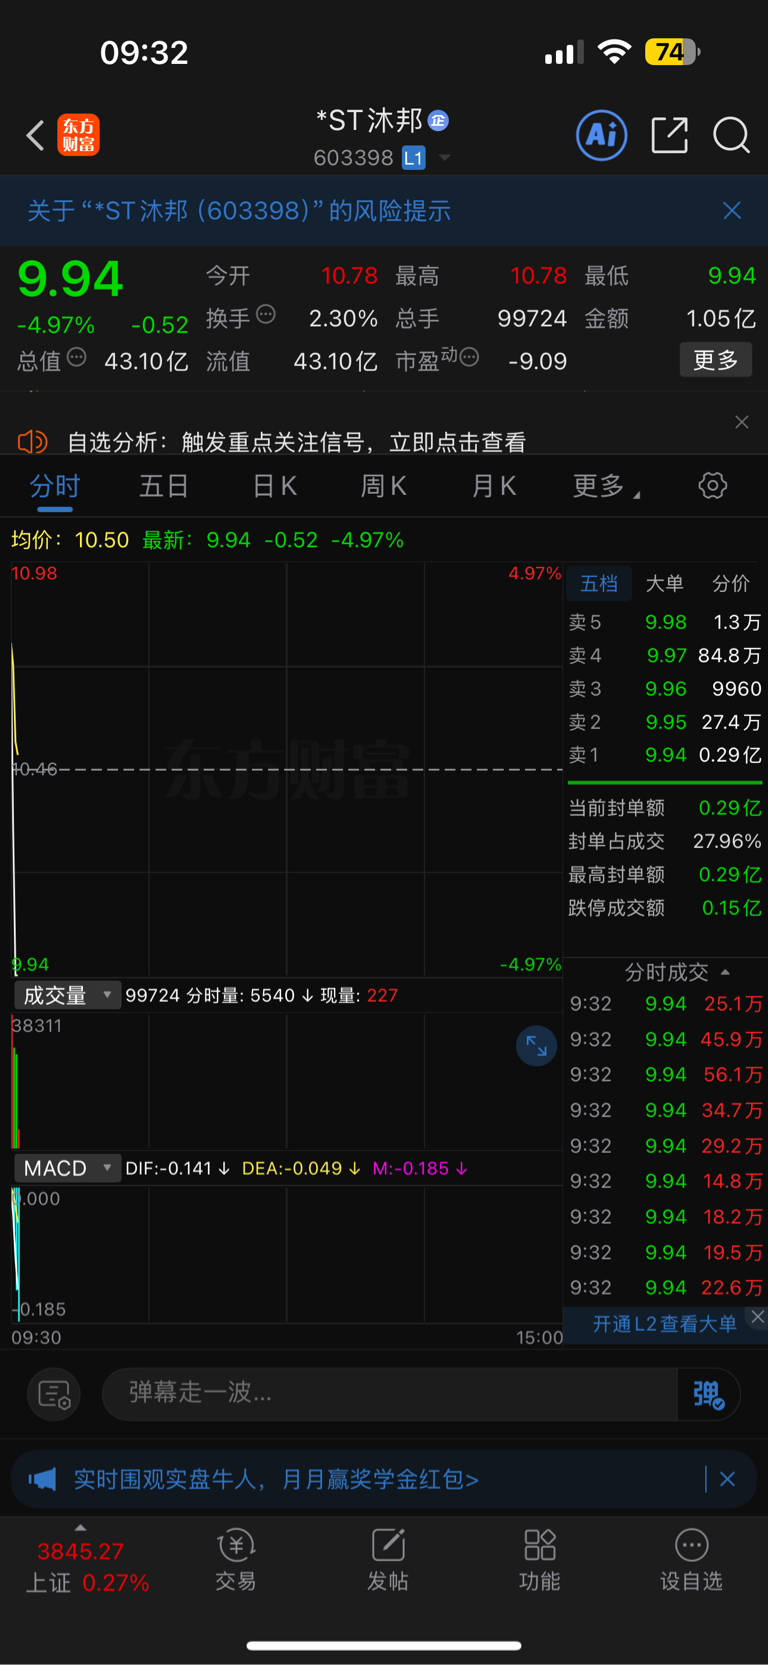The height and width of the screenshot is (1665, 768).
Task: Tap the trade row with 22.6万 volume
Action: click(666, 1287)
